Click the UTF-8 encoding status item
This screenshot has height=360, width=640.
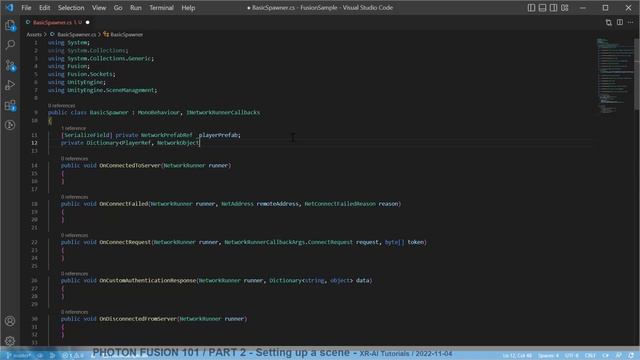coord(572,356)
